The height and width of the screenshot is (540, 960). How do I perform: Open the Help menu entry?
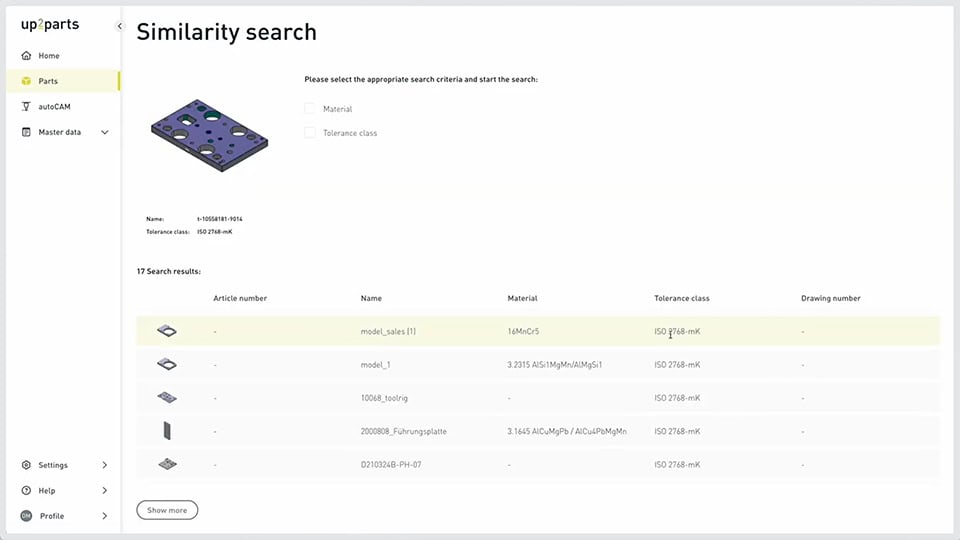[47, 490]
